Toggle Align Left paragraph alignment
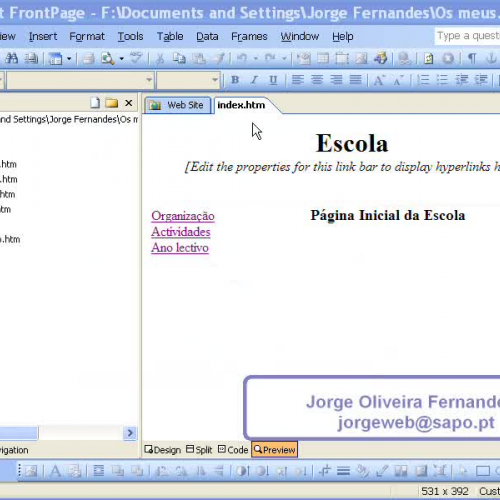 pos(298,80)
